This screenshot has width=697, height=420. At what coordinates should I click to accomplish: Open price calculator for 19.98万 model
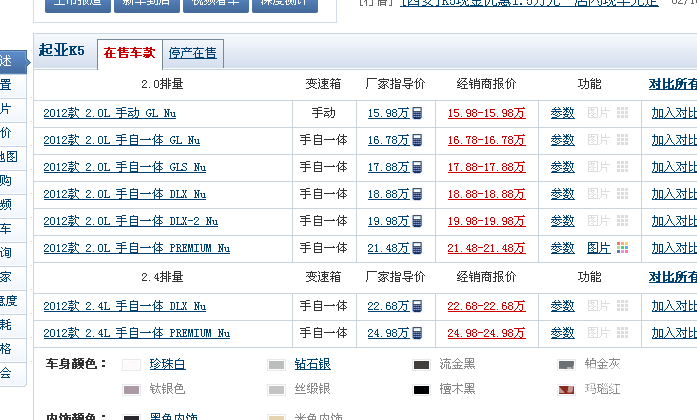point(417,221)
